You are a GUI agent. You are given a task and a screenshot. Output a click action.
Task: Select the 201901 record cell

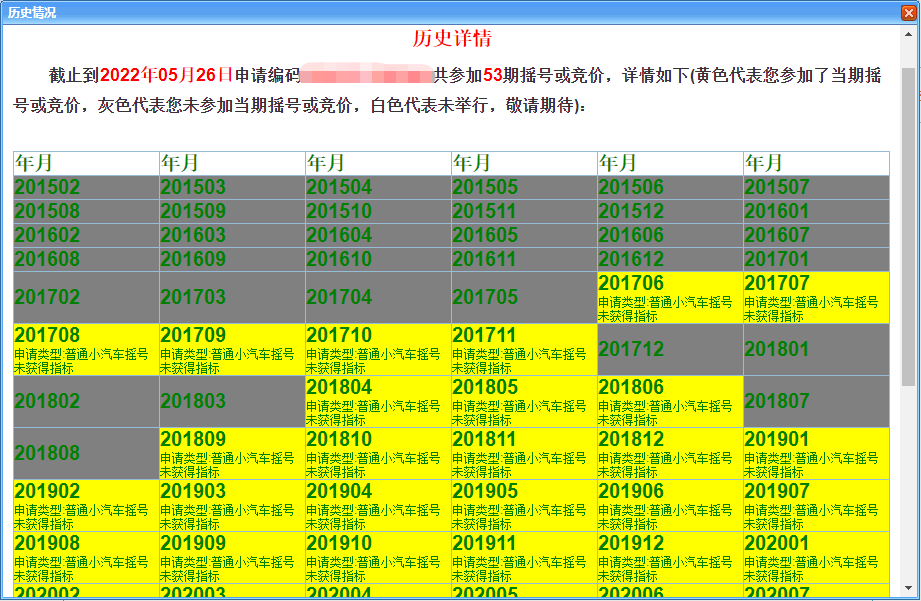pos(816,453)
